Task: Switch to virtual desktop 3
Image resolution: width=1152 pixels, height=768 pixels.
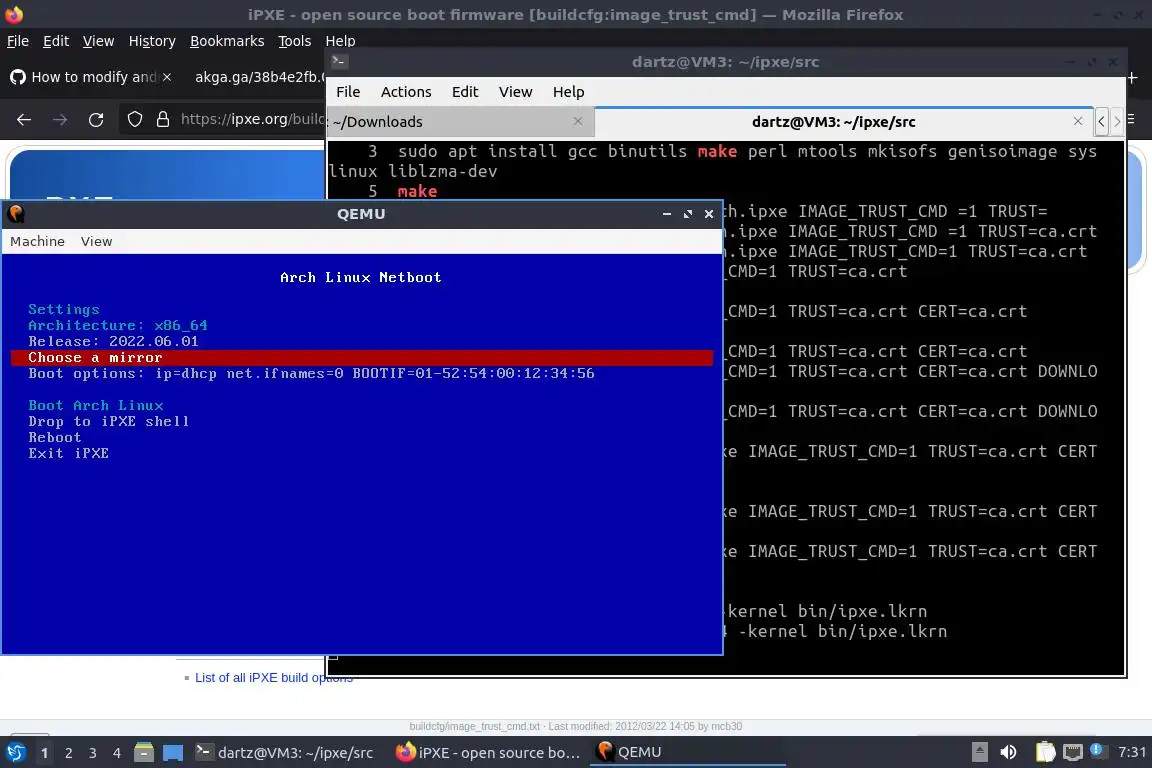Action: click(93, 753)
